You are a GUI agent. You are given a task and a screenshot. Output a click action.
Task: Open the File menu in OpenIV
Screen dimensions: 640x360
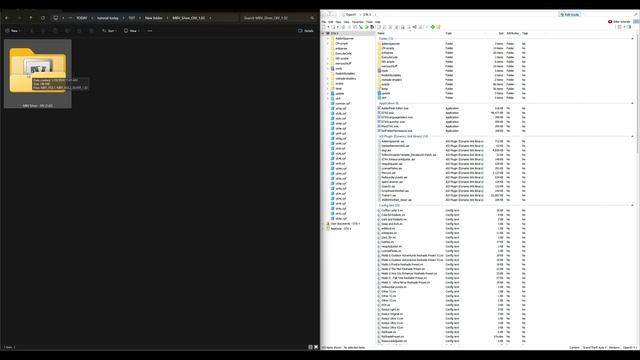(x=324, y=22)
